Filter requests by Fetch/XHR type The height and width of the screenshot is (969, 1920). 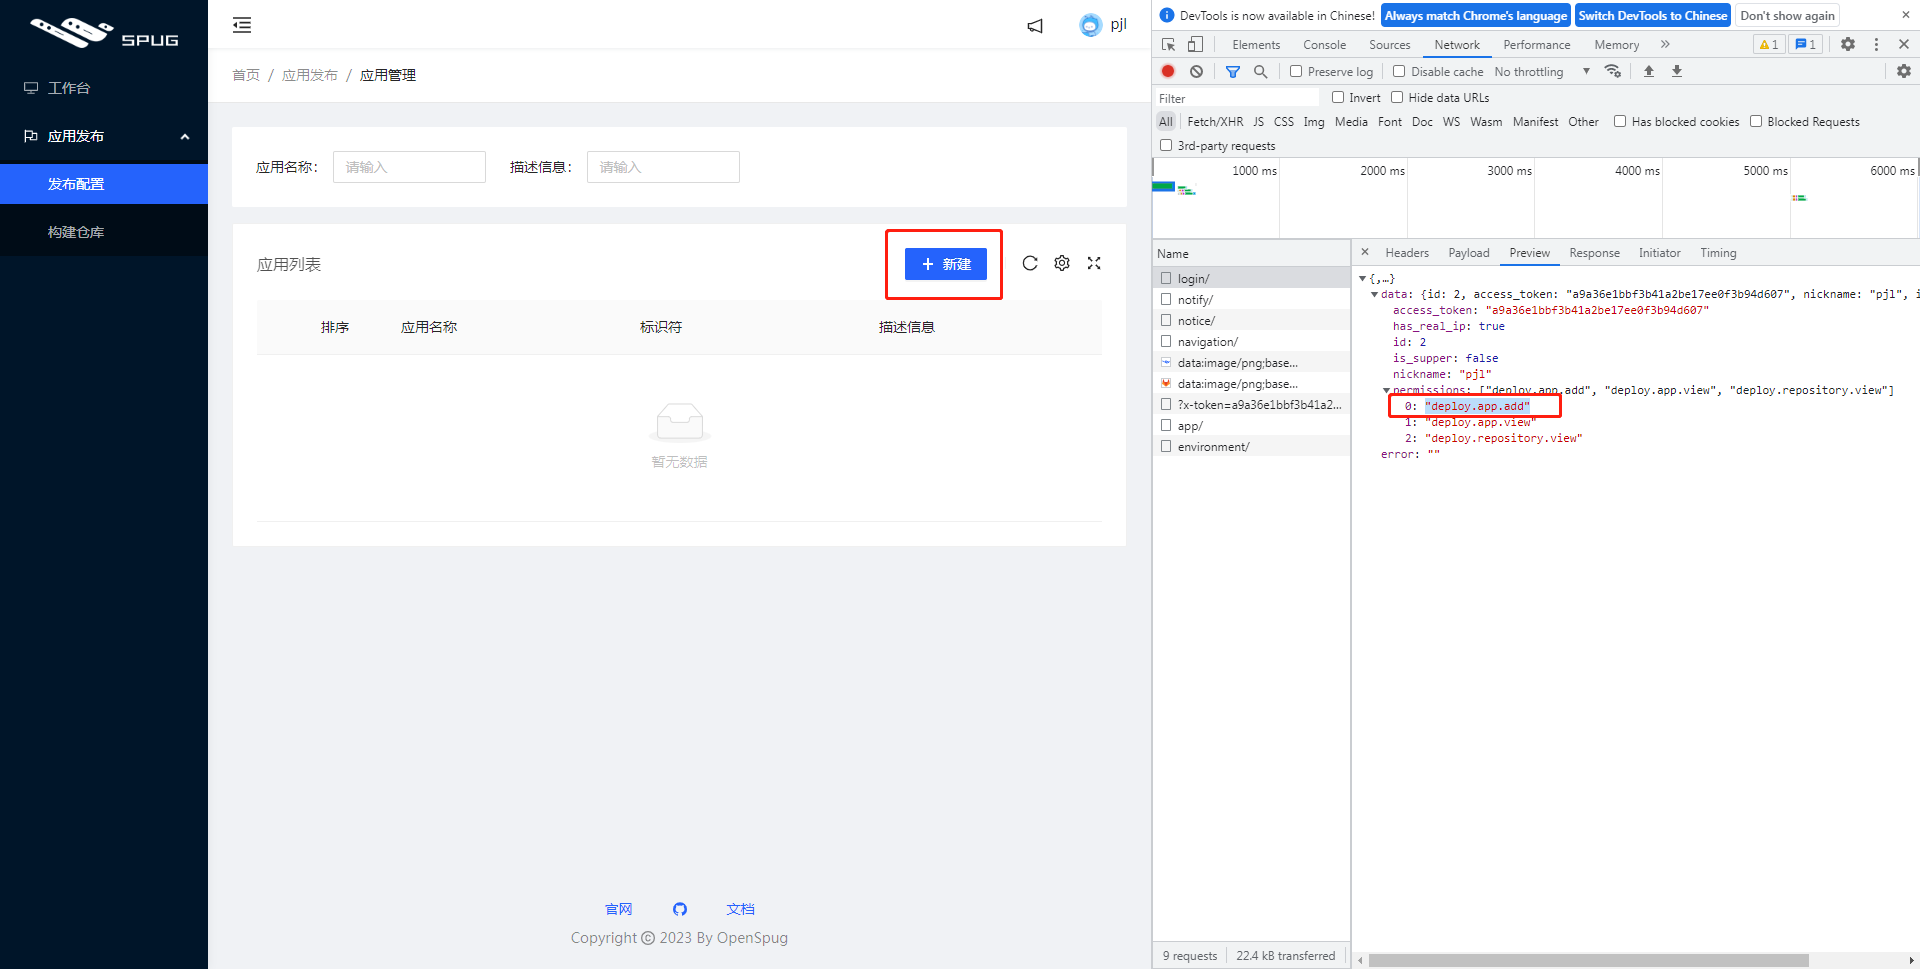point(1215,121)
